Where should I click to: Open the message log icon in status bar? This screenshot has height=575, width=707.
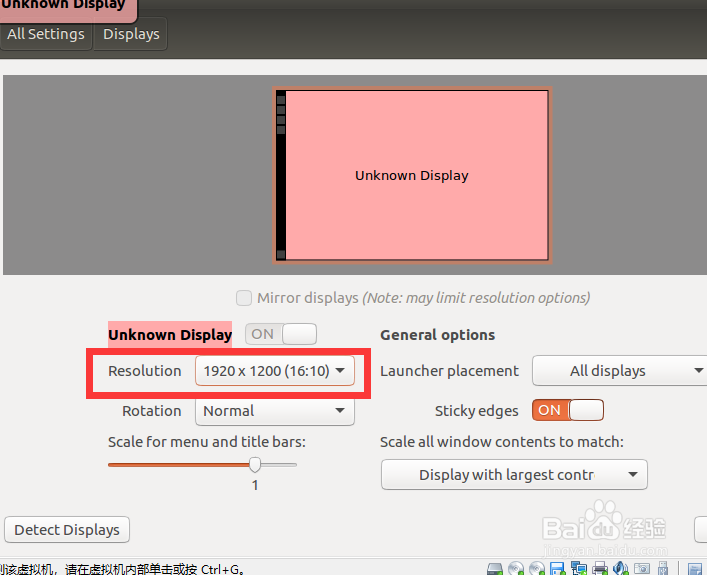(x=695, y=569)
